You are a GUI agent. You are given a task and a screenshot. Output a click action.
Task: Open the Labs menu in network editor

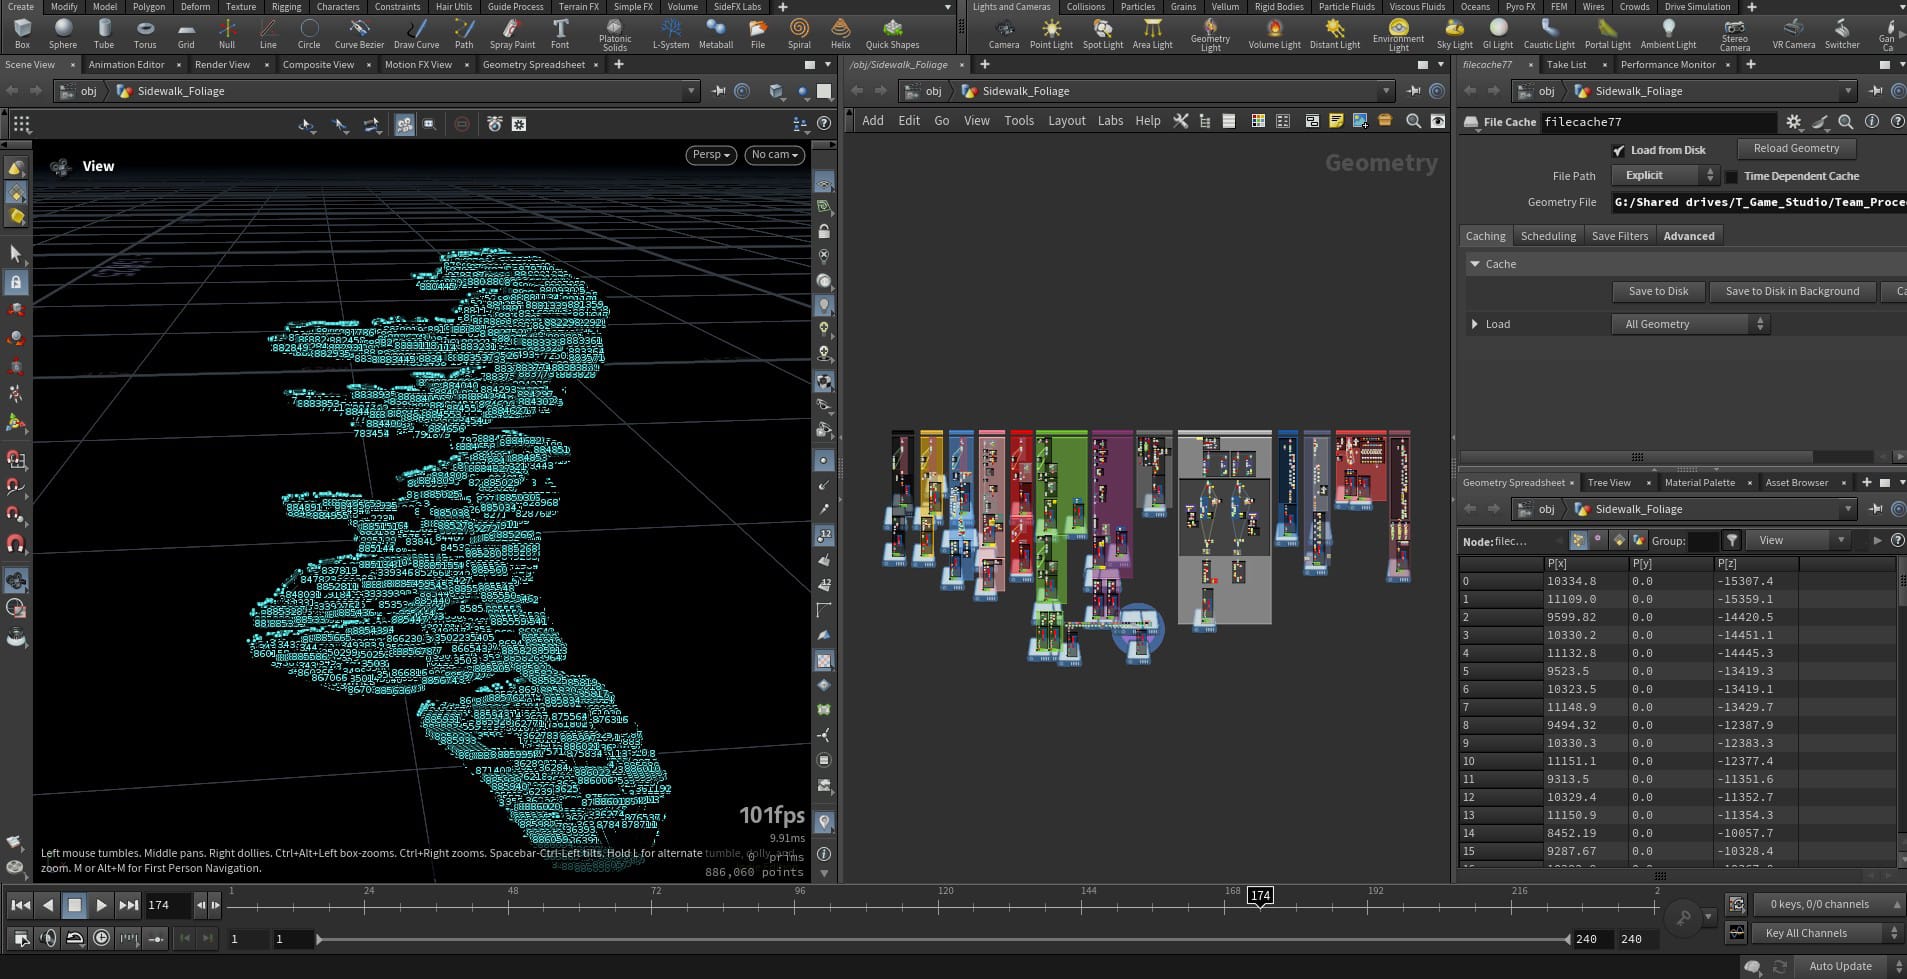1110,121
